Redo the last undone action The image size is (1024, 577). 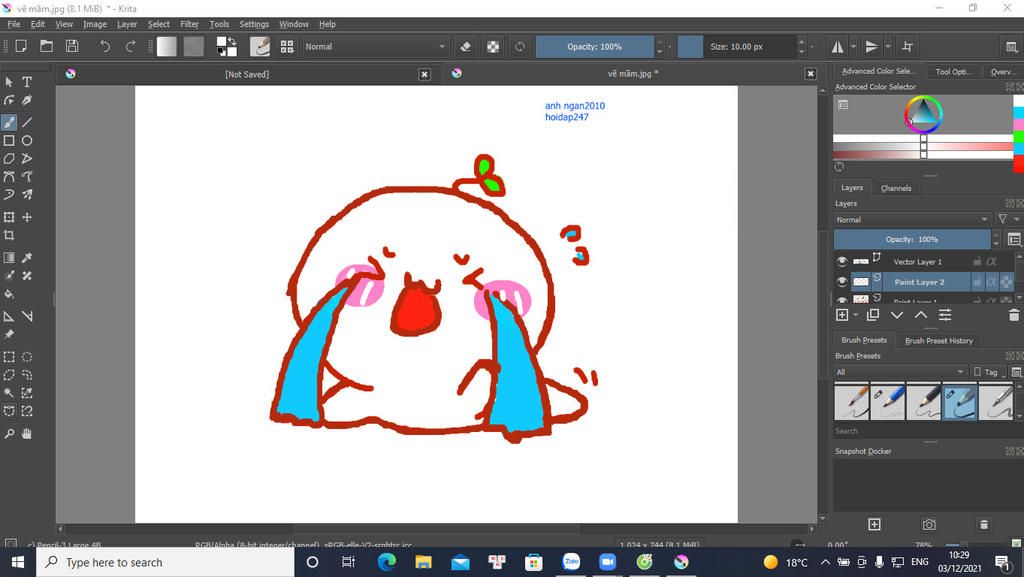(x=130, y=46)
